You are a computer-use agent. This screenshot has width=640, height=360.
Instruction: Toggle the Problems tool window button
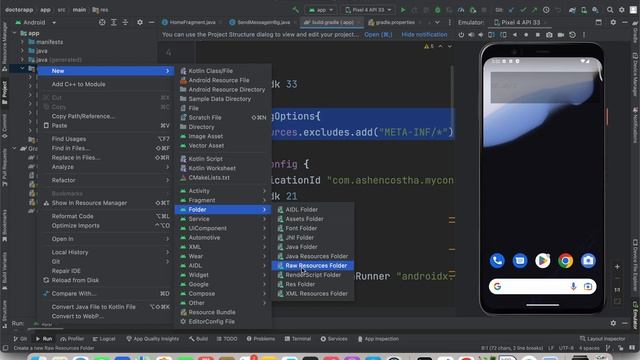[260, 339]
